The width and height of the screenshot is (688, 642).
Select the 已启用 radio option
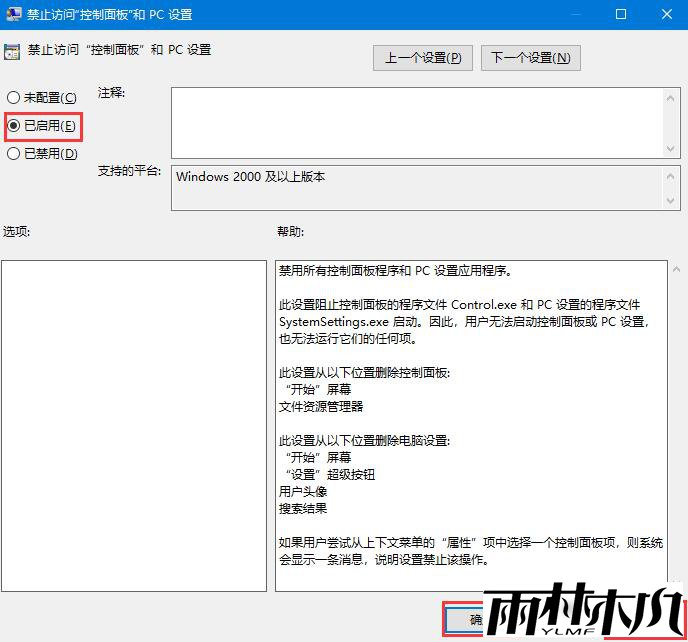[13, 126]
